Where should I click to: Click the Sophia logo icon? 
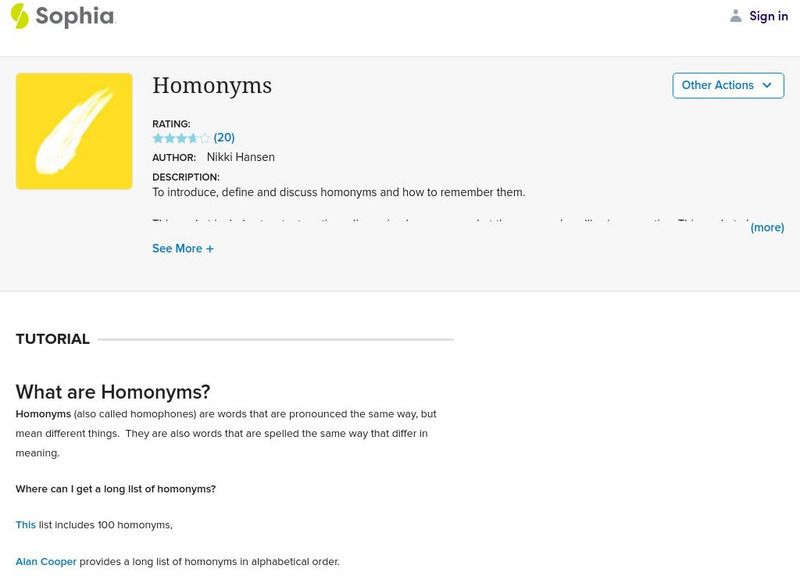point(19,16)
